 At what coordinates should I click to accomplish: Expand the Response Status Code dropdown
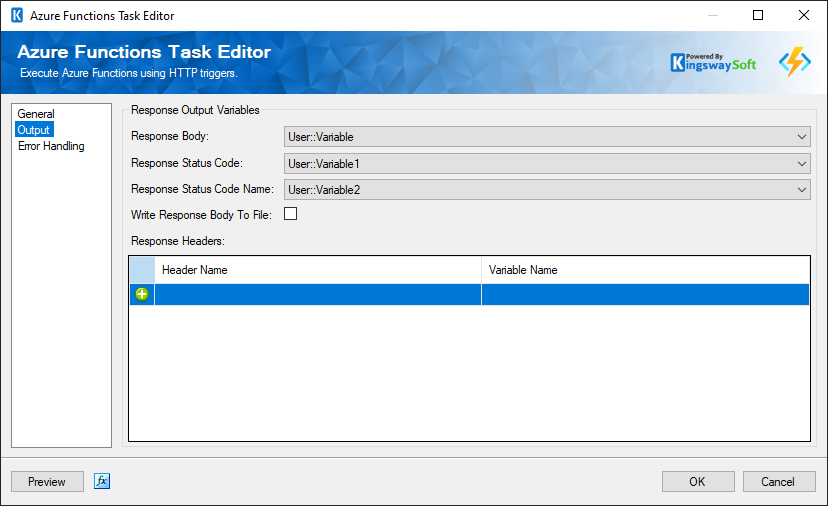pos(547,164)
